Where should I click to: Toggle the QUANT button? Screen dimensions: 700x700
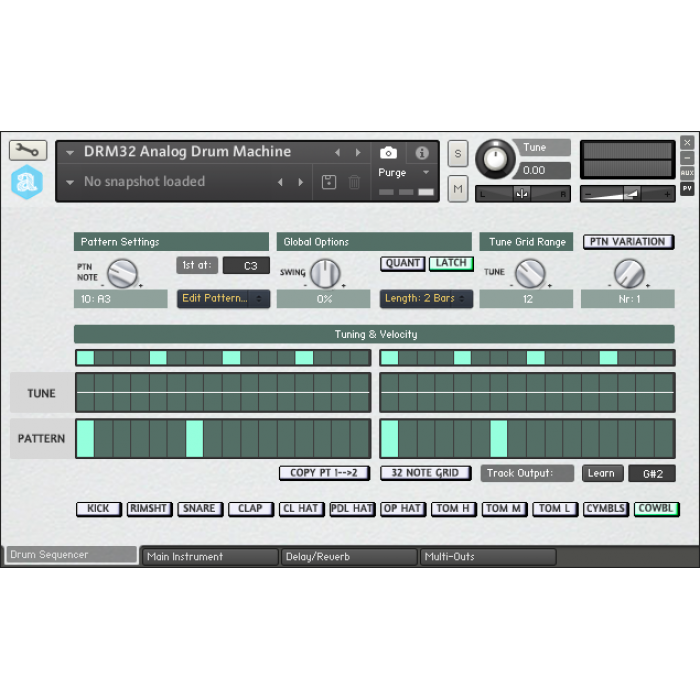[x=403, y=263]
